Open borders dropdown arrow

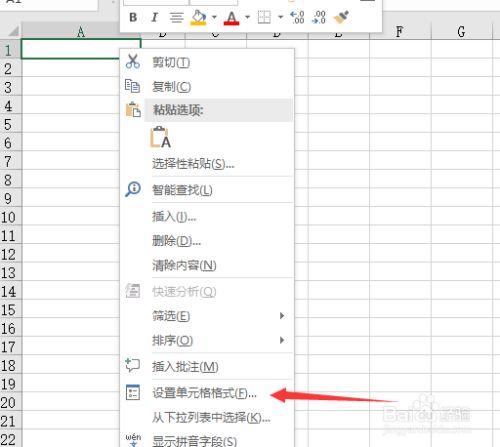click(x=280, y=17)
